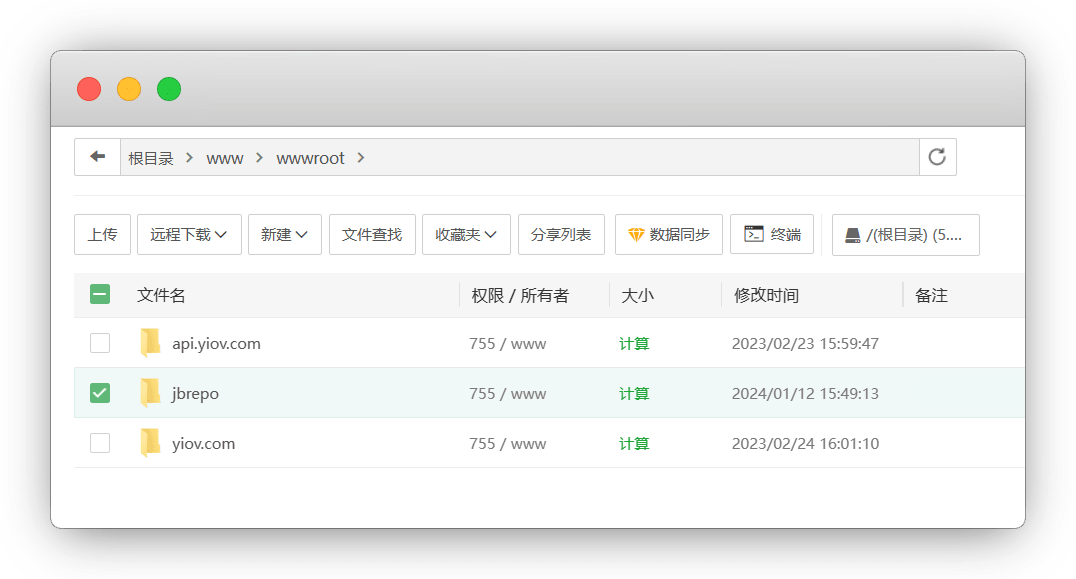Calculate size of yiov.com folder via 计算
This screenshot has height=579, width=1076.
point(634,443)
